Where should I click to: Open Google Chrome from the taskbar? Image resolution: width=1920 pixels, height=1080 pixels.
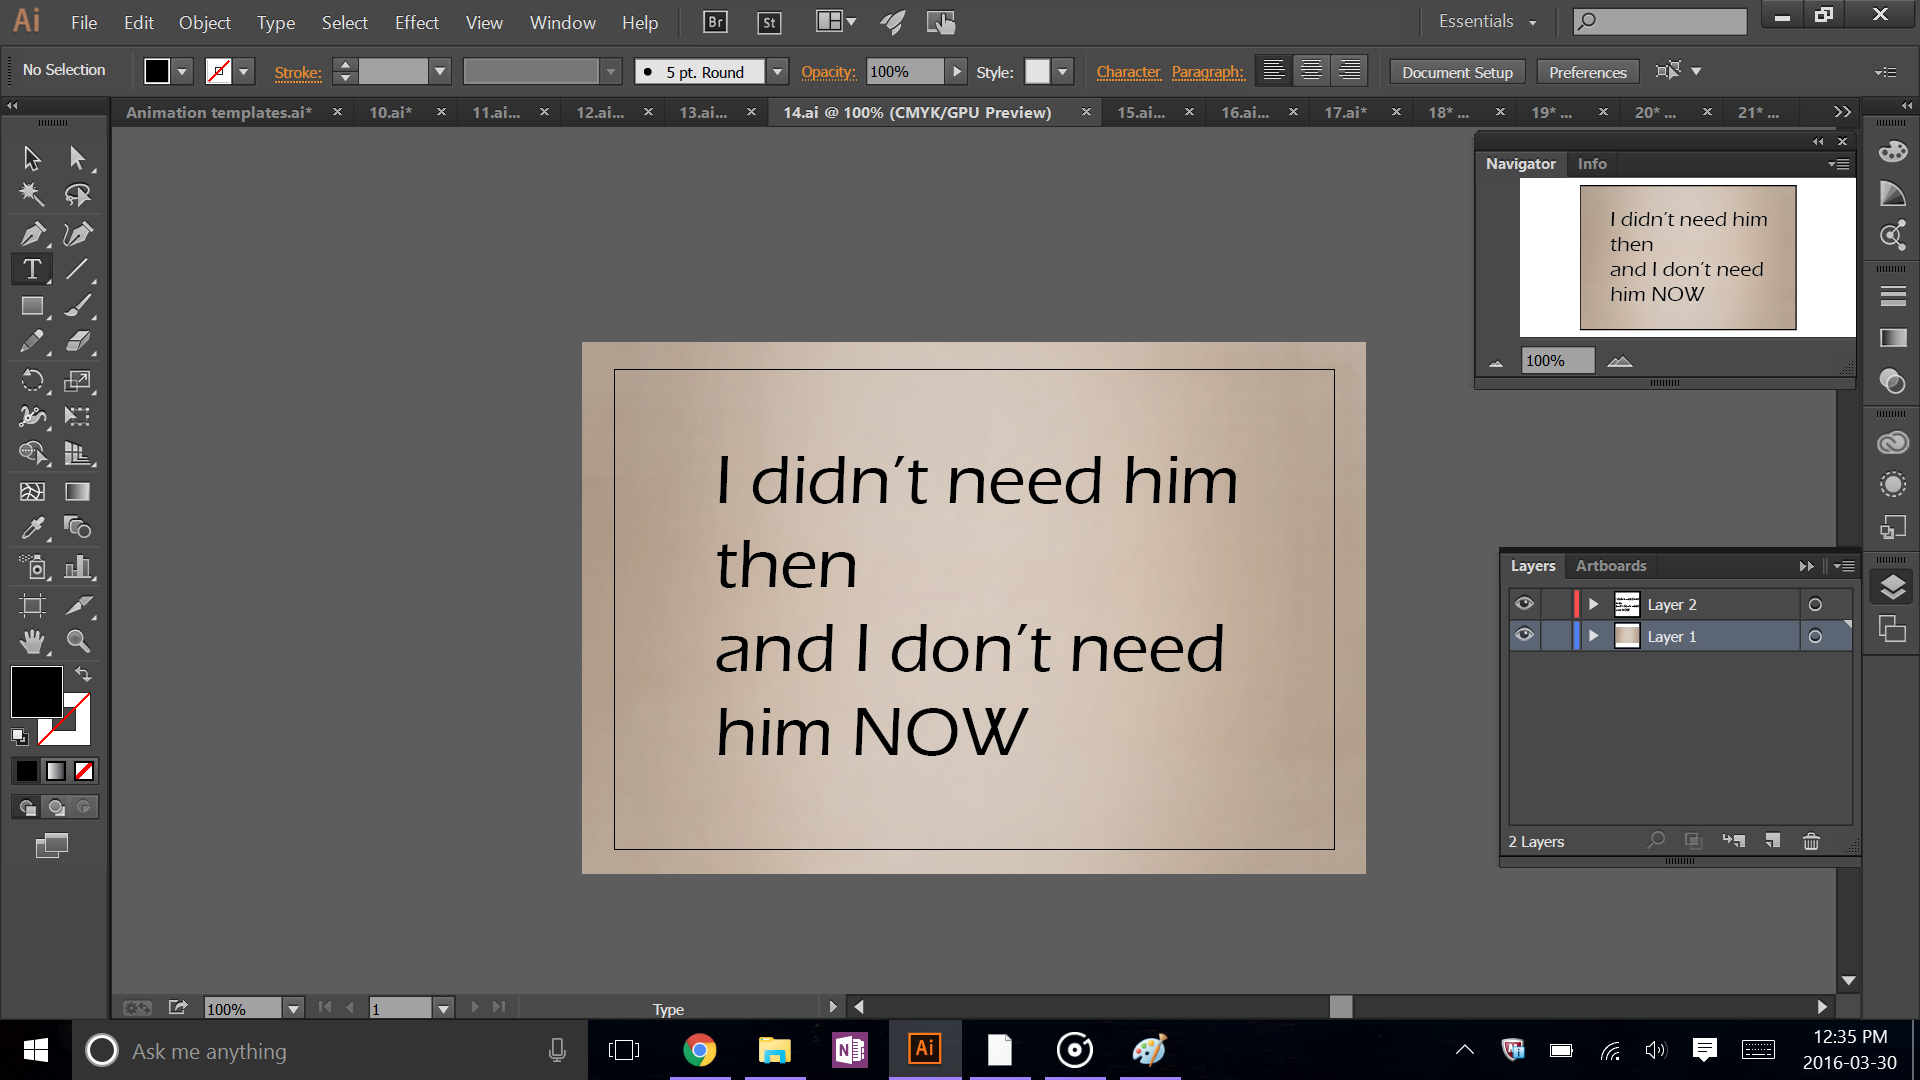(x=700, y=1050)
